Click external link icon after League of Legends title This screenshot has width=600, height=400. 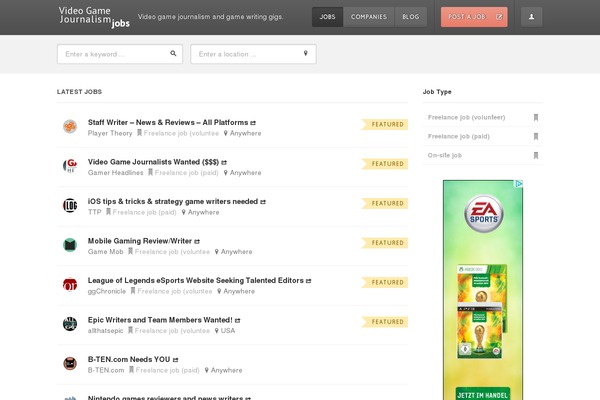308,281
